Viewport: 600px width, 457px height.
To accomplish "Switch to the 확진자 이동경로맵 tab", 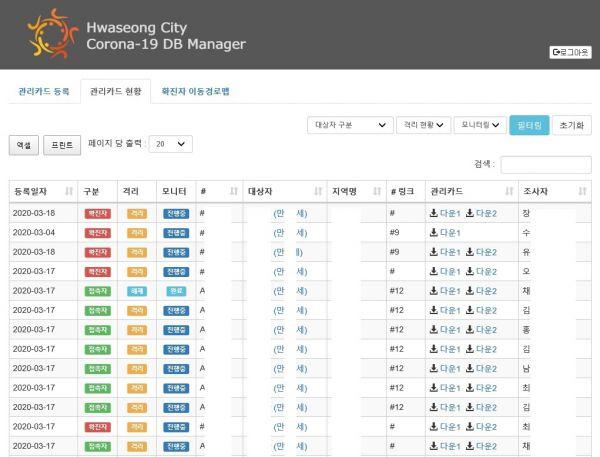I will click(x=196, y=92).
